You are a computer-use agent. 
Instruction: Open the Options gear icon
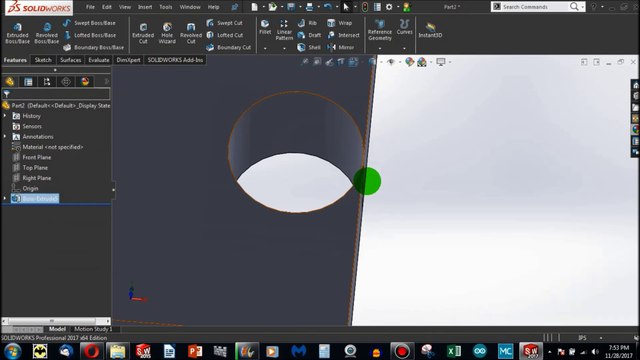[389, 7]
